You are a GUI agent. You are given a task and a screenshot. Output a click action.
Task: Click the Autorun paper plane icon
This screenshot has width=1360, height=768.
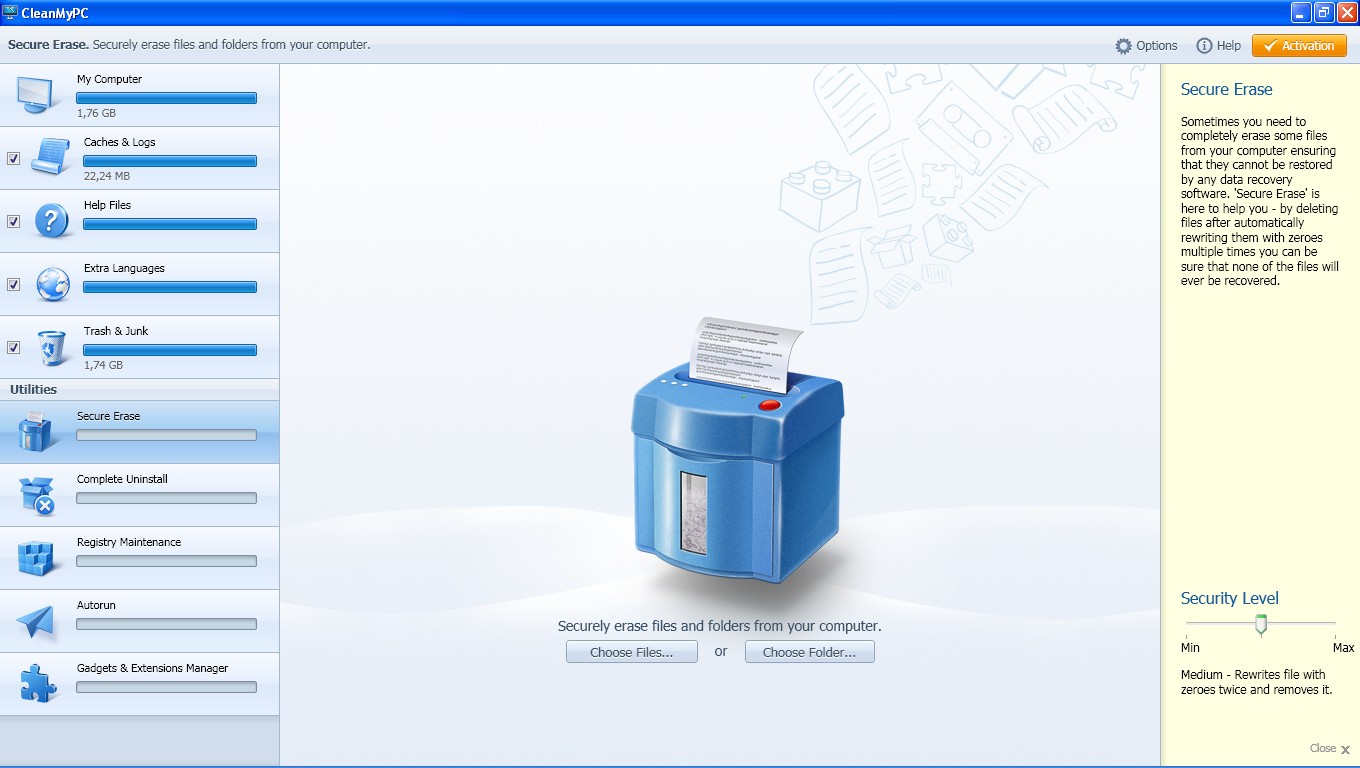[36, 621]
